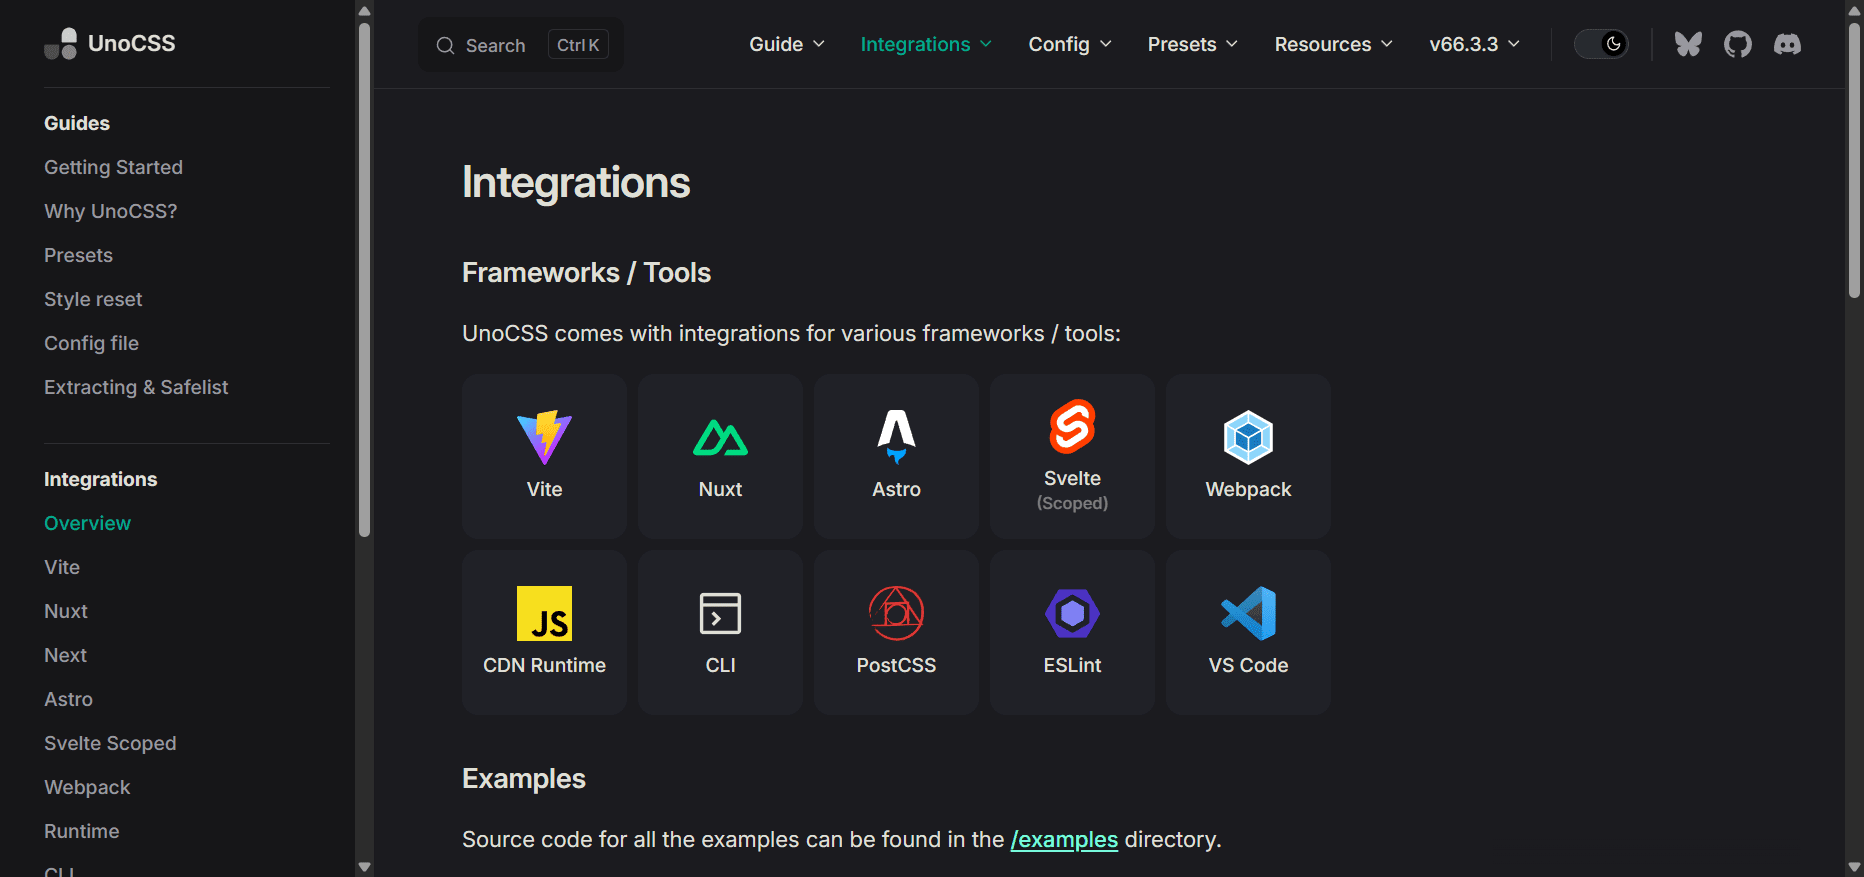
Task: Open Vite in sidebar integrations list
Action: (62, 567)
